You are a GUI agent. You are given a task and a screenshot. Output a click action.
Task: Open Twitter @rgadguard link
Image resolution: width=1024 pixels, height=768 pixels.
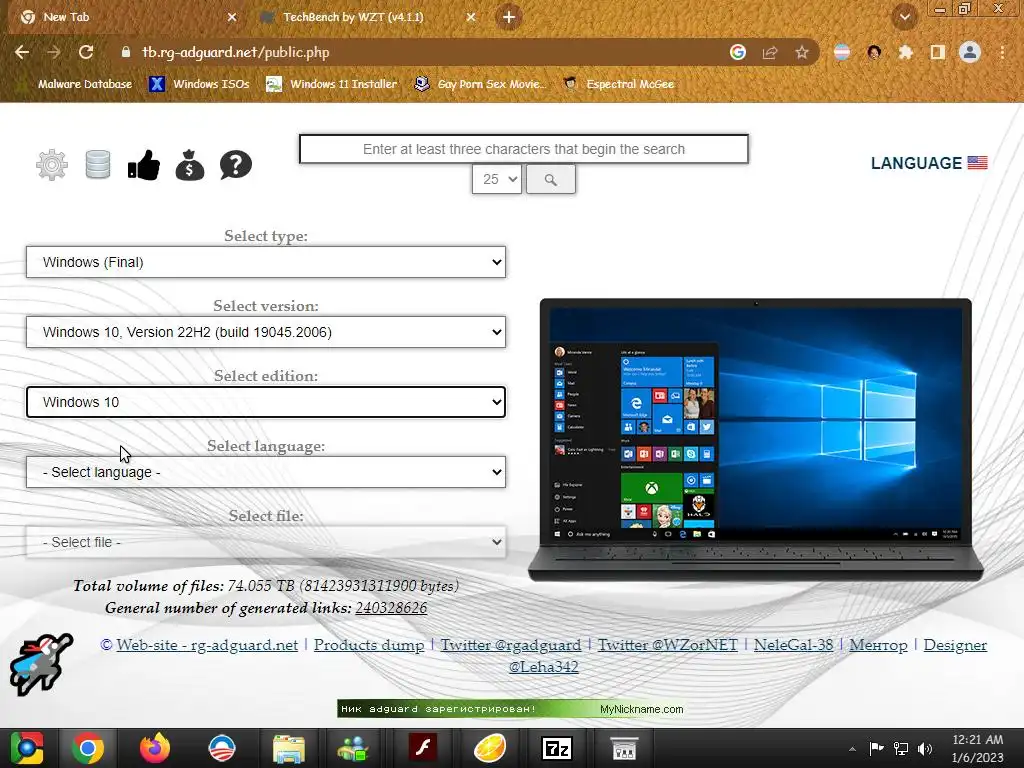pyautogui.click(x=511, y=645)
